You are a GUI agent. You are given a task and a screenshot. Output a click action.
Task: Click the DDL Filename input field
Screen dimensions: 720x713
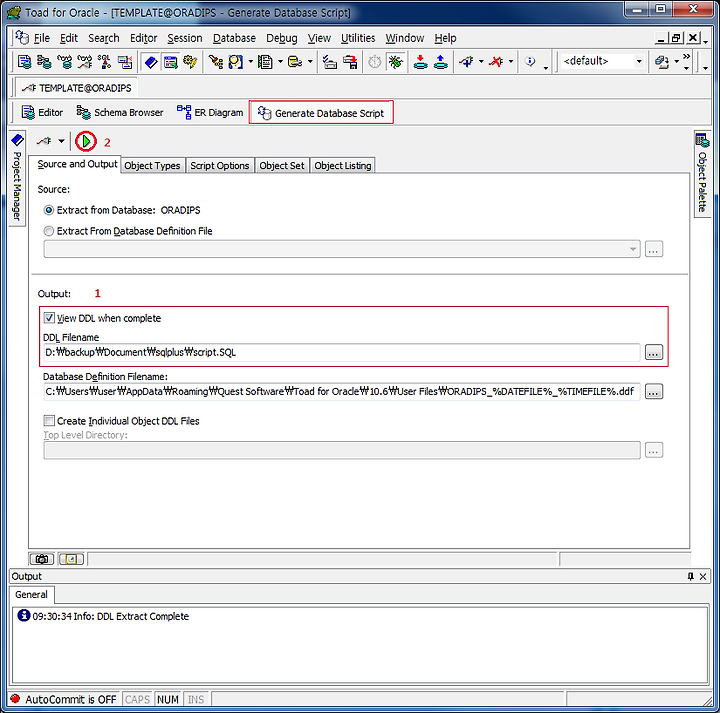342,352
